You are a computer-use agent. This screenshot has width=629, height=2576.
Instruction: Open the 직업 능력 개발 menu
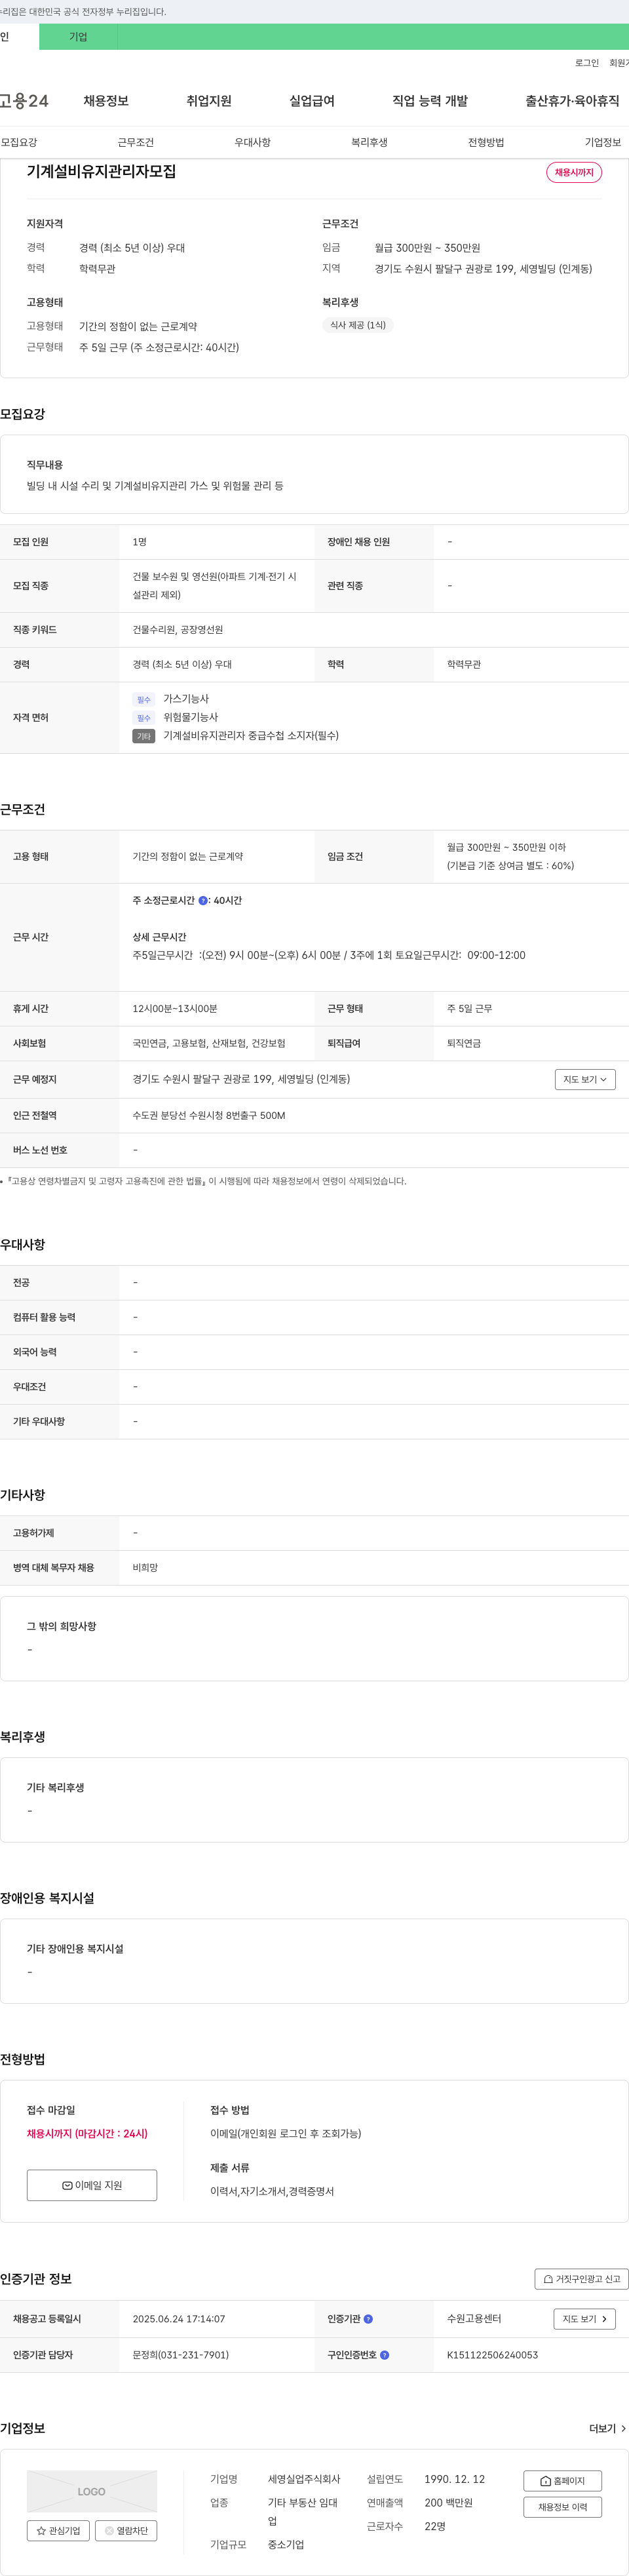point(430,101)
